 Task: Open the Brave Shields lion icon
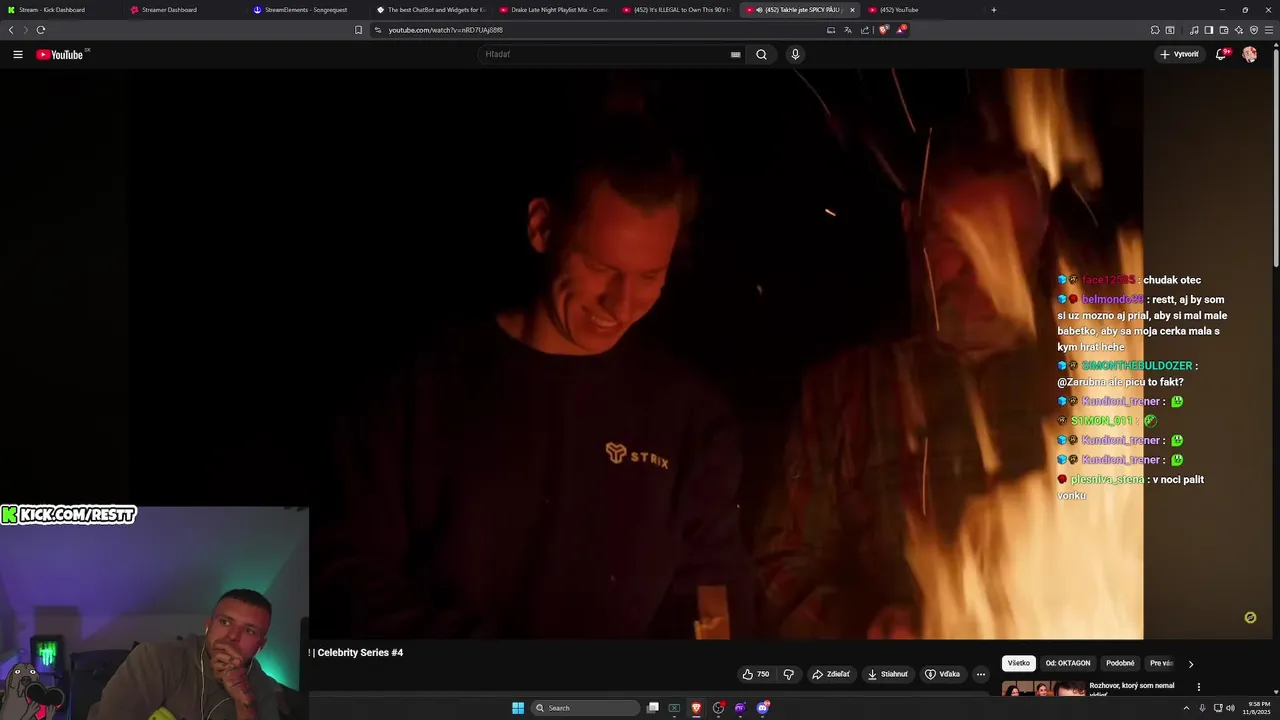point(884,30)
